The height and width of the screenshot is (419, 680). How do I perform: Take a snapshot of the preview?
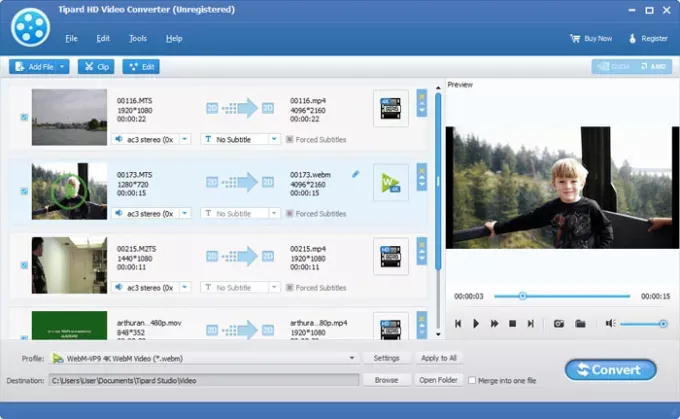559,324
